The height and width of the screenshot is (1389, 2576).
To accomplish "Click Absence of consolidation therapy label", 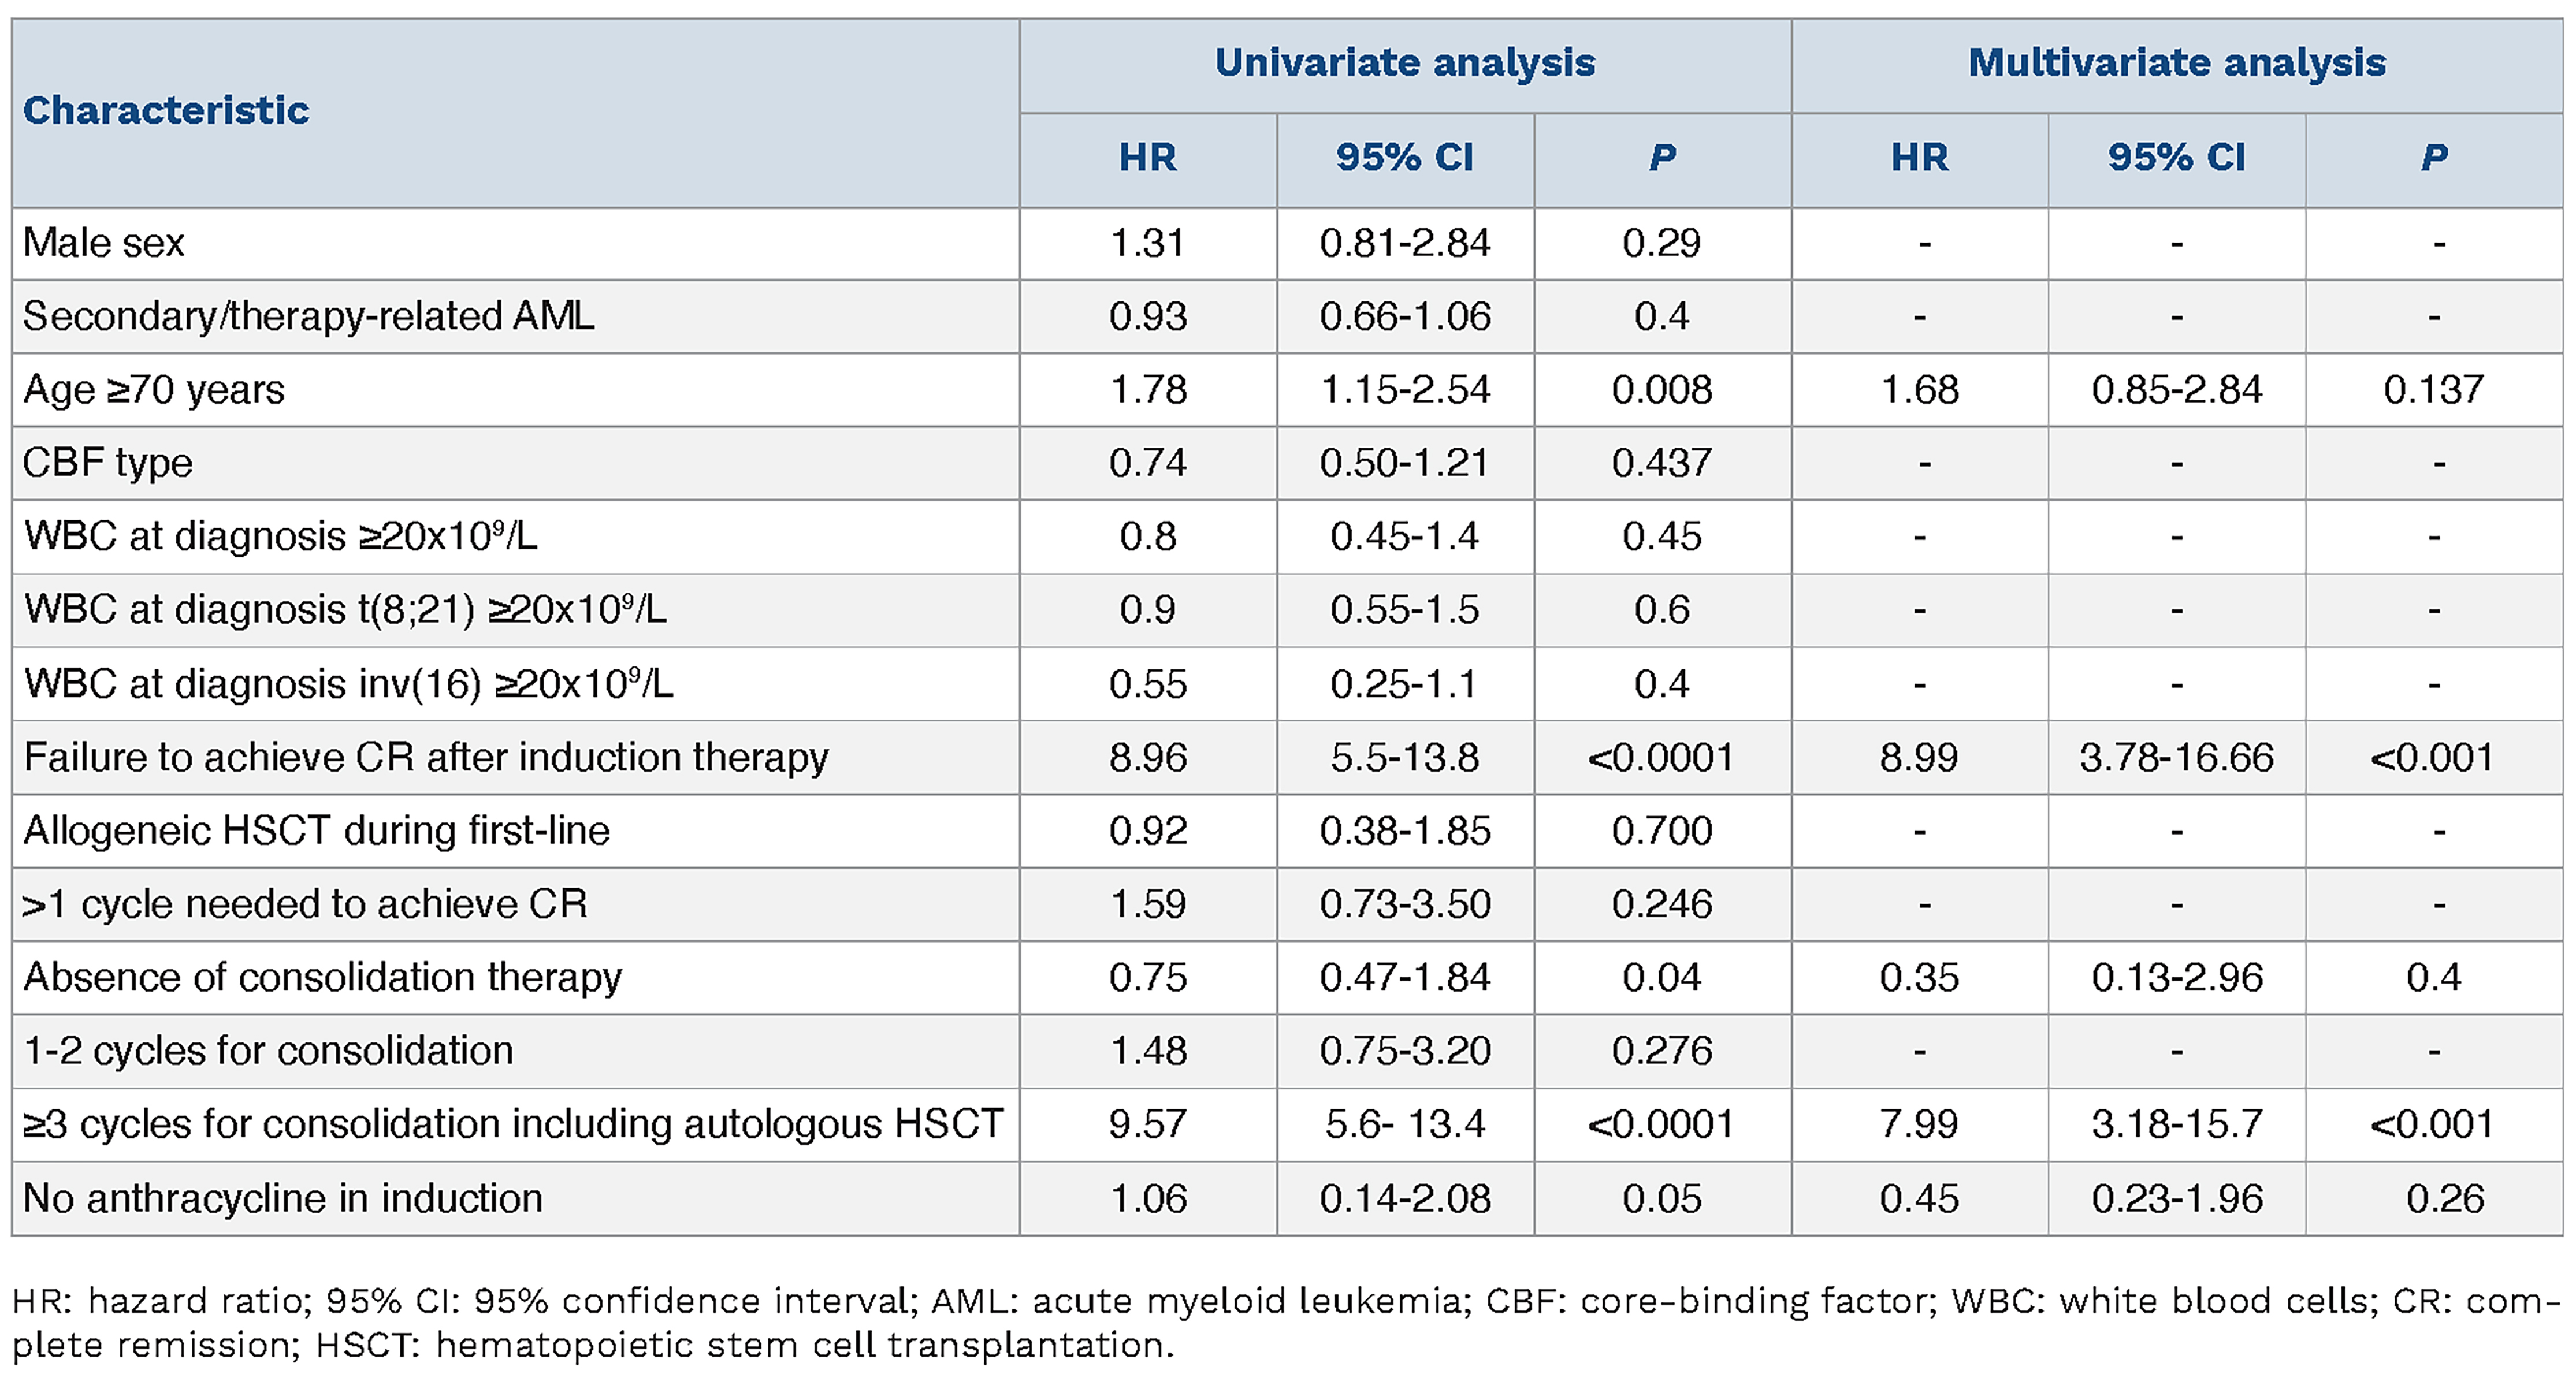I will [322, 977].
